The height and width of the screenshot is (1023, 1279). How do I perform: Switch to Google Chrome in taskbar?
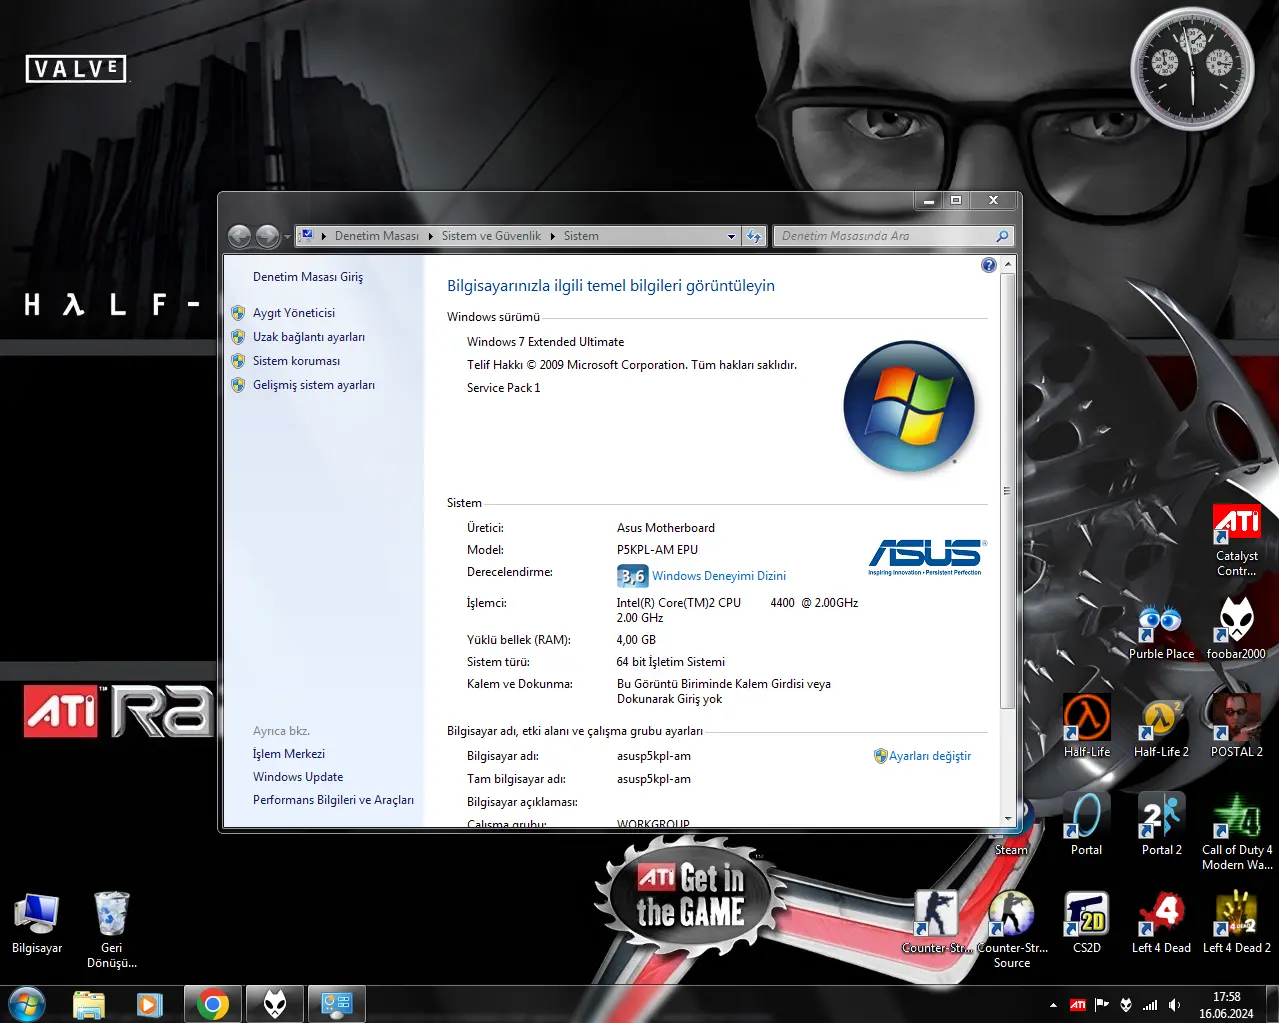212,1004
